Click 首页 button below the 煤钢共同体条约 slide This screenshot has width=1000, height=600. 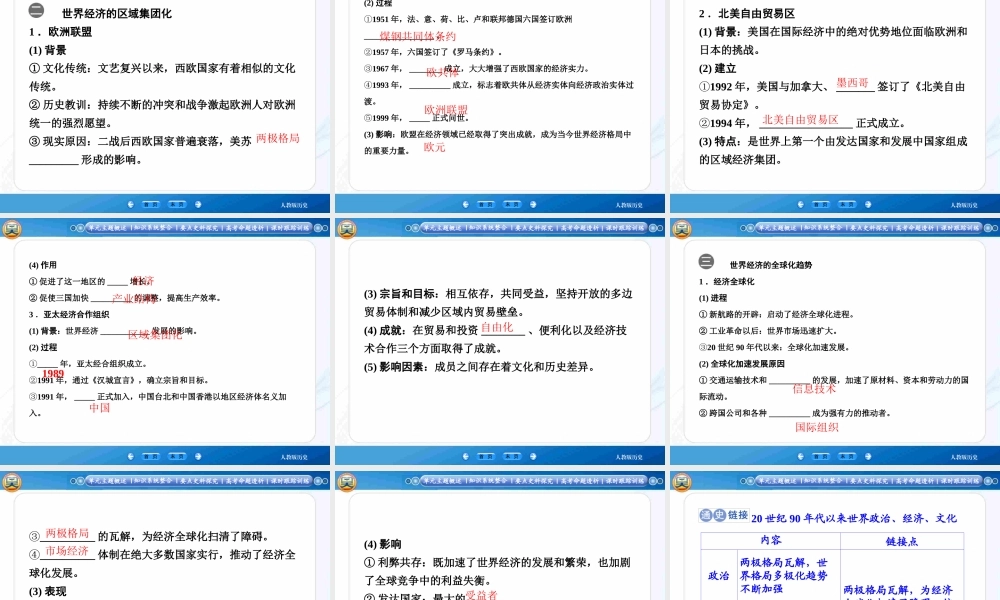pyautogui.click(x=486, y=205)
